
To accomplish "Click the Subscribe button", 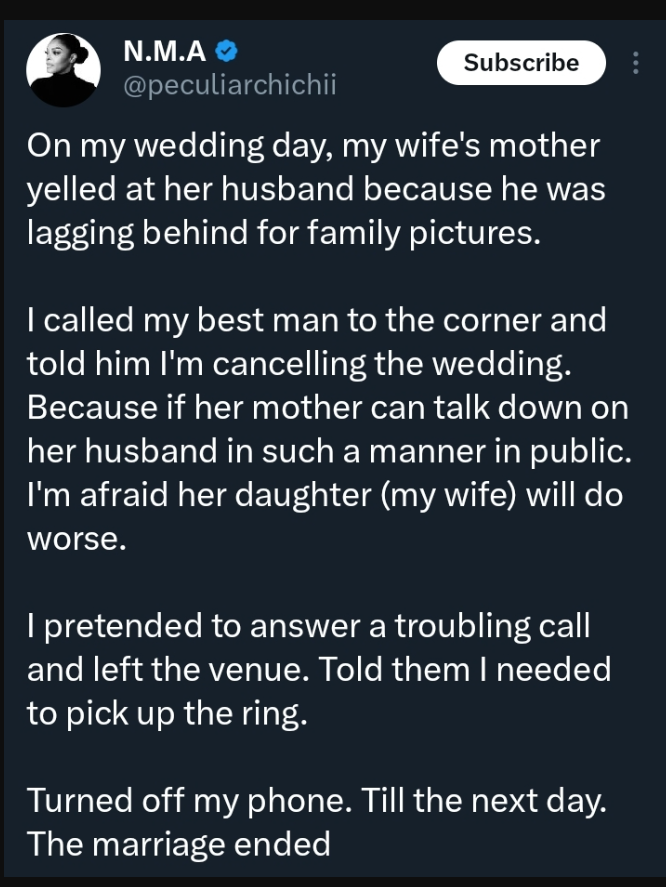I will coord(521,63).
